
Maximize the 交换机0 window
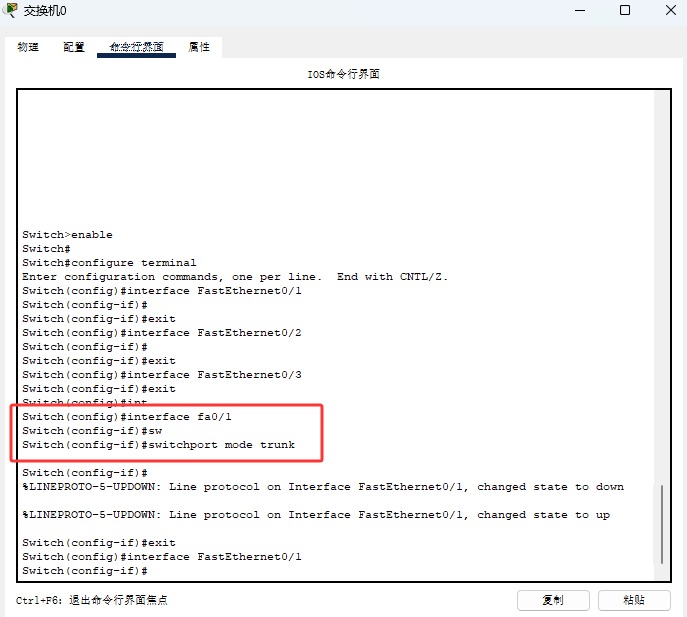624,11
